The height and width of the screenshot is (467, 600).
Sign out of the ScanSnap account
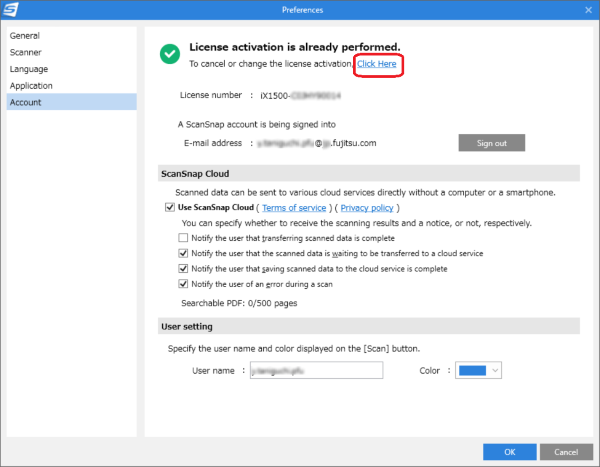492,143
